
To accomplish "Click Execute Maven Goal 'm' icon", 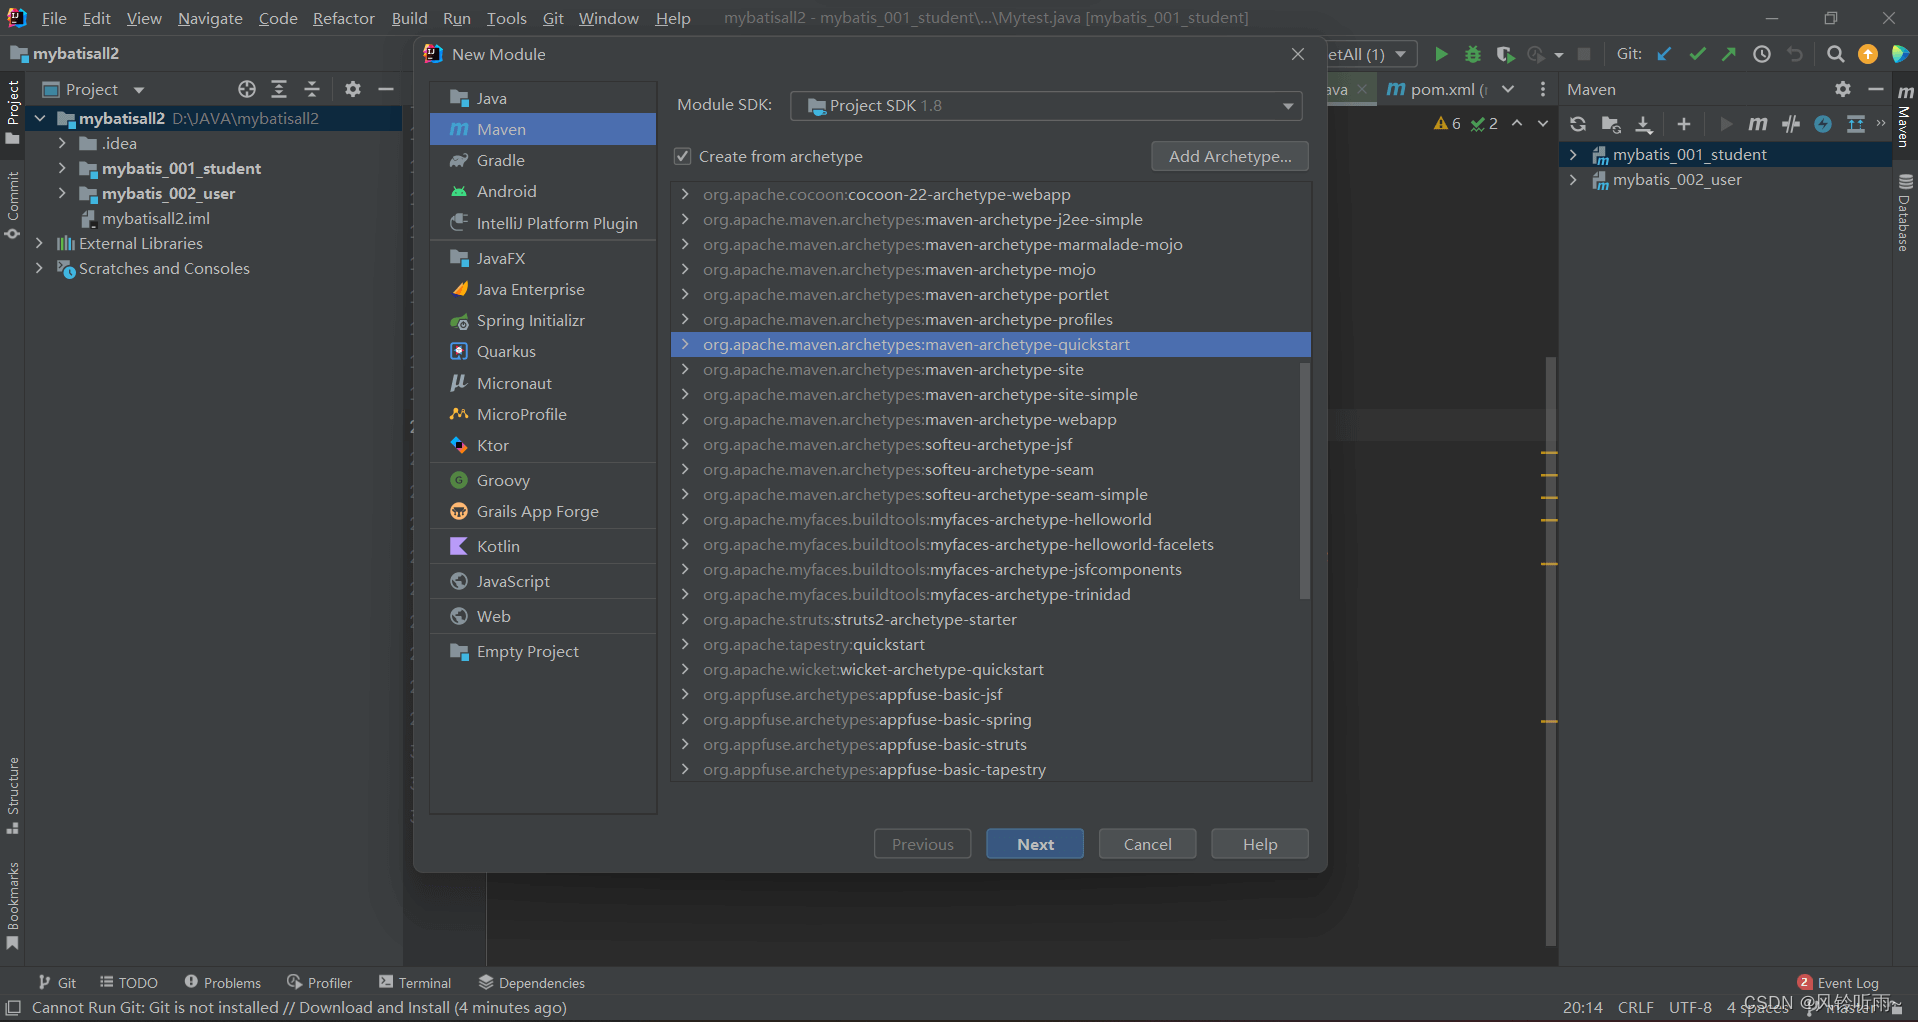I will 1757,124.
